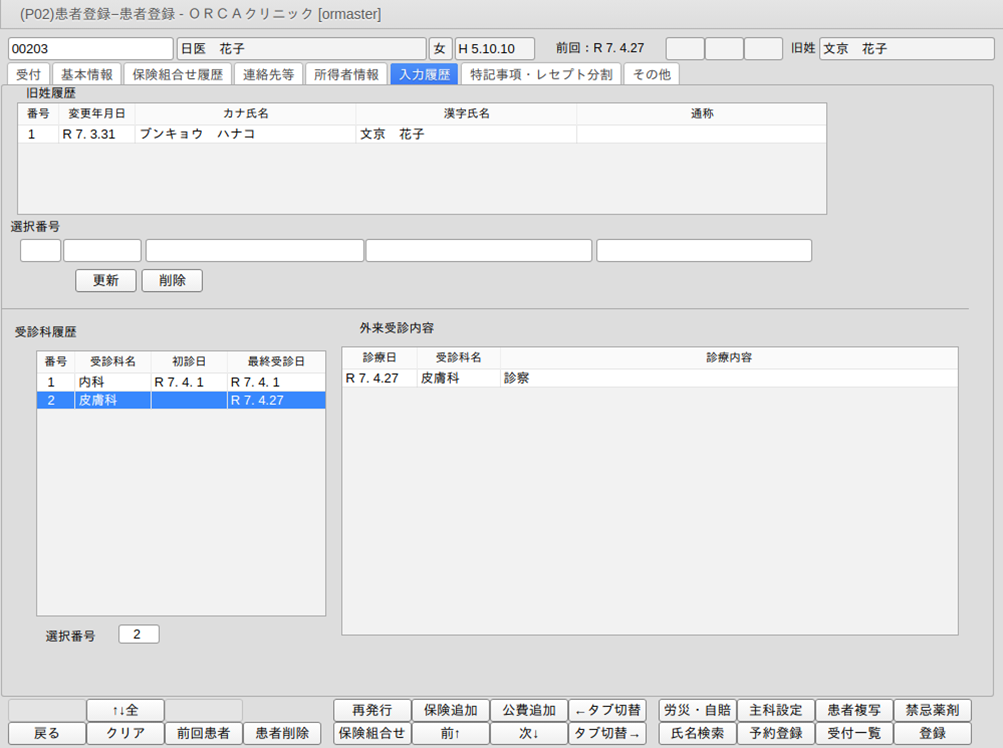Click the 再発行 button
Screen dimensions: 1003x748
(x=371, y=710)
